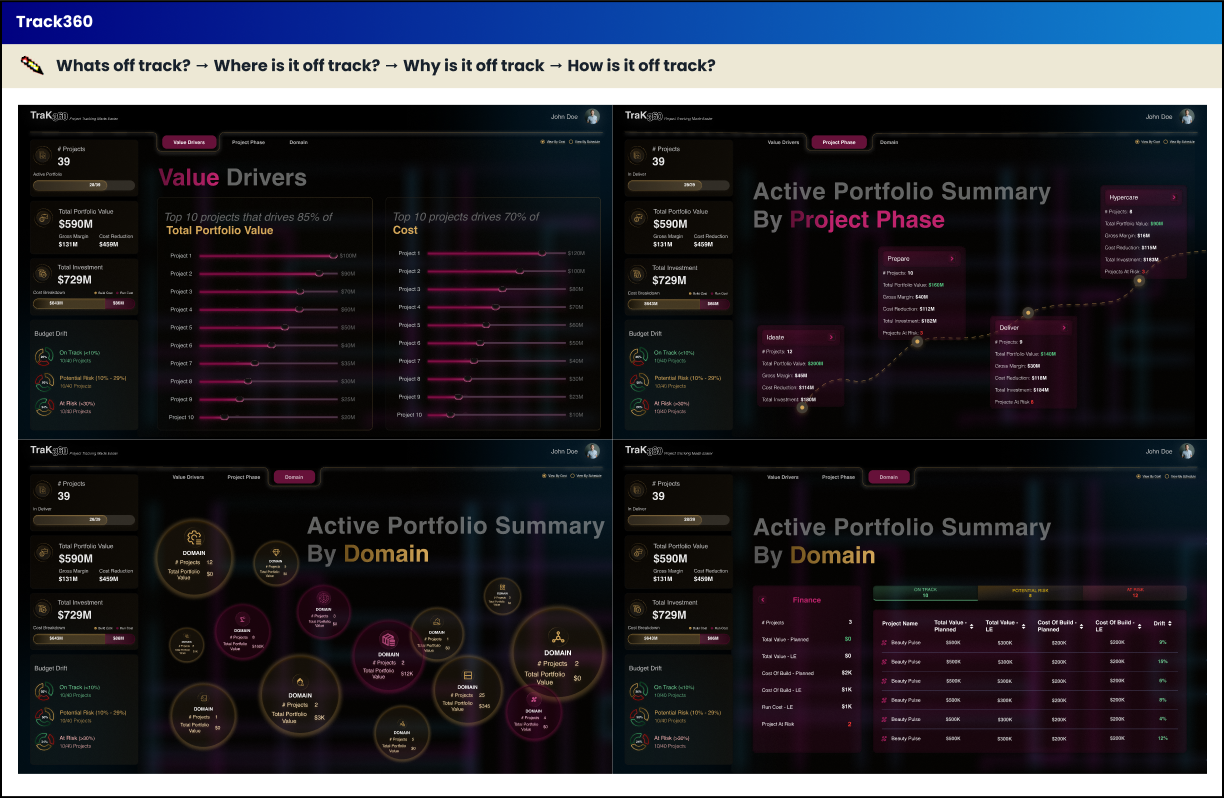The width and height of the screenshot is (1224, 798).
Task: Click Total Portfolio Value icon in Finance table panel
Action: click(637, 553)
